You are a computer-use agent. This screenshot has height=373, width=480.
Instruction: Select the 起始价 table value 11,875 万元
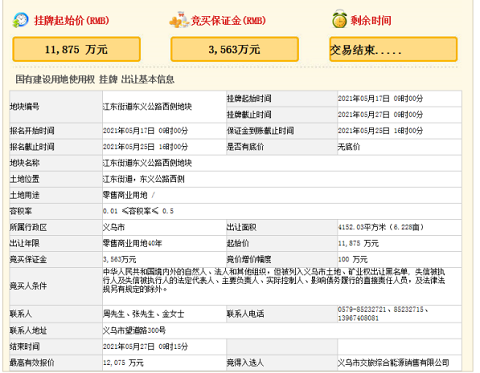click(x=358, y=243)
